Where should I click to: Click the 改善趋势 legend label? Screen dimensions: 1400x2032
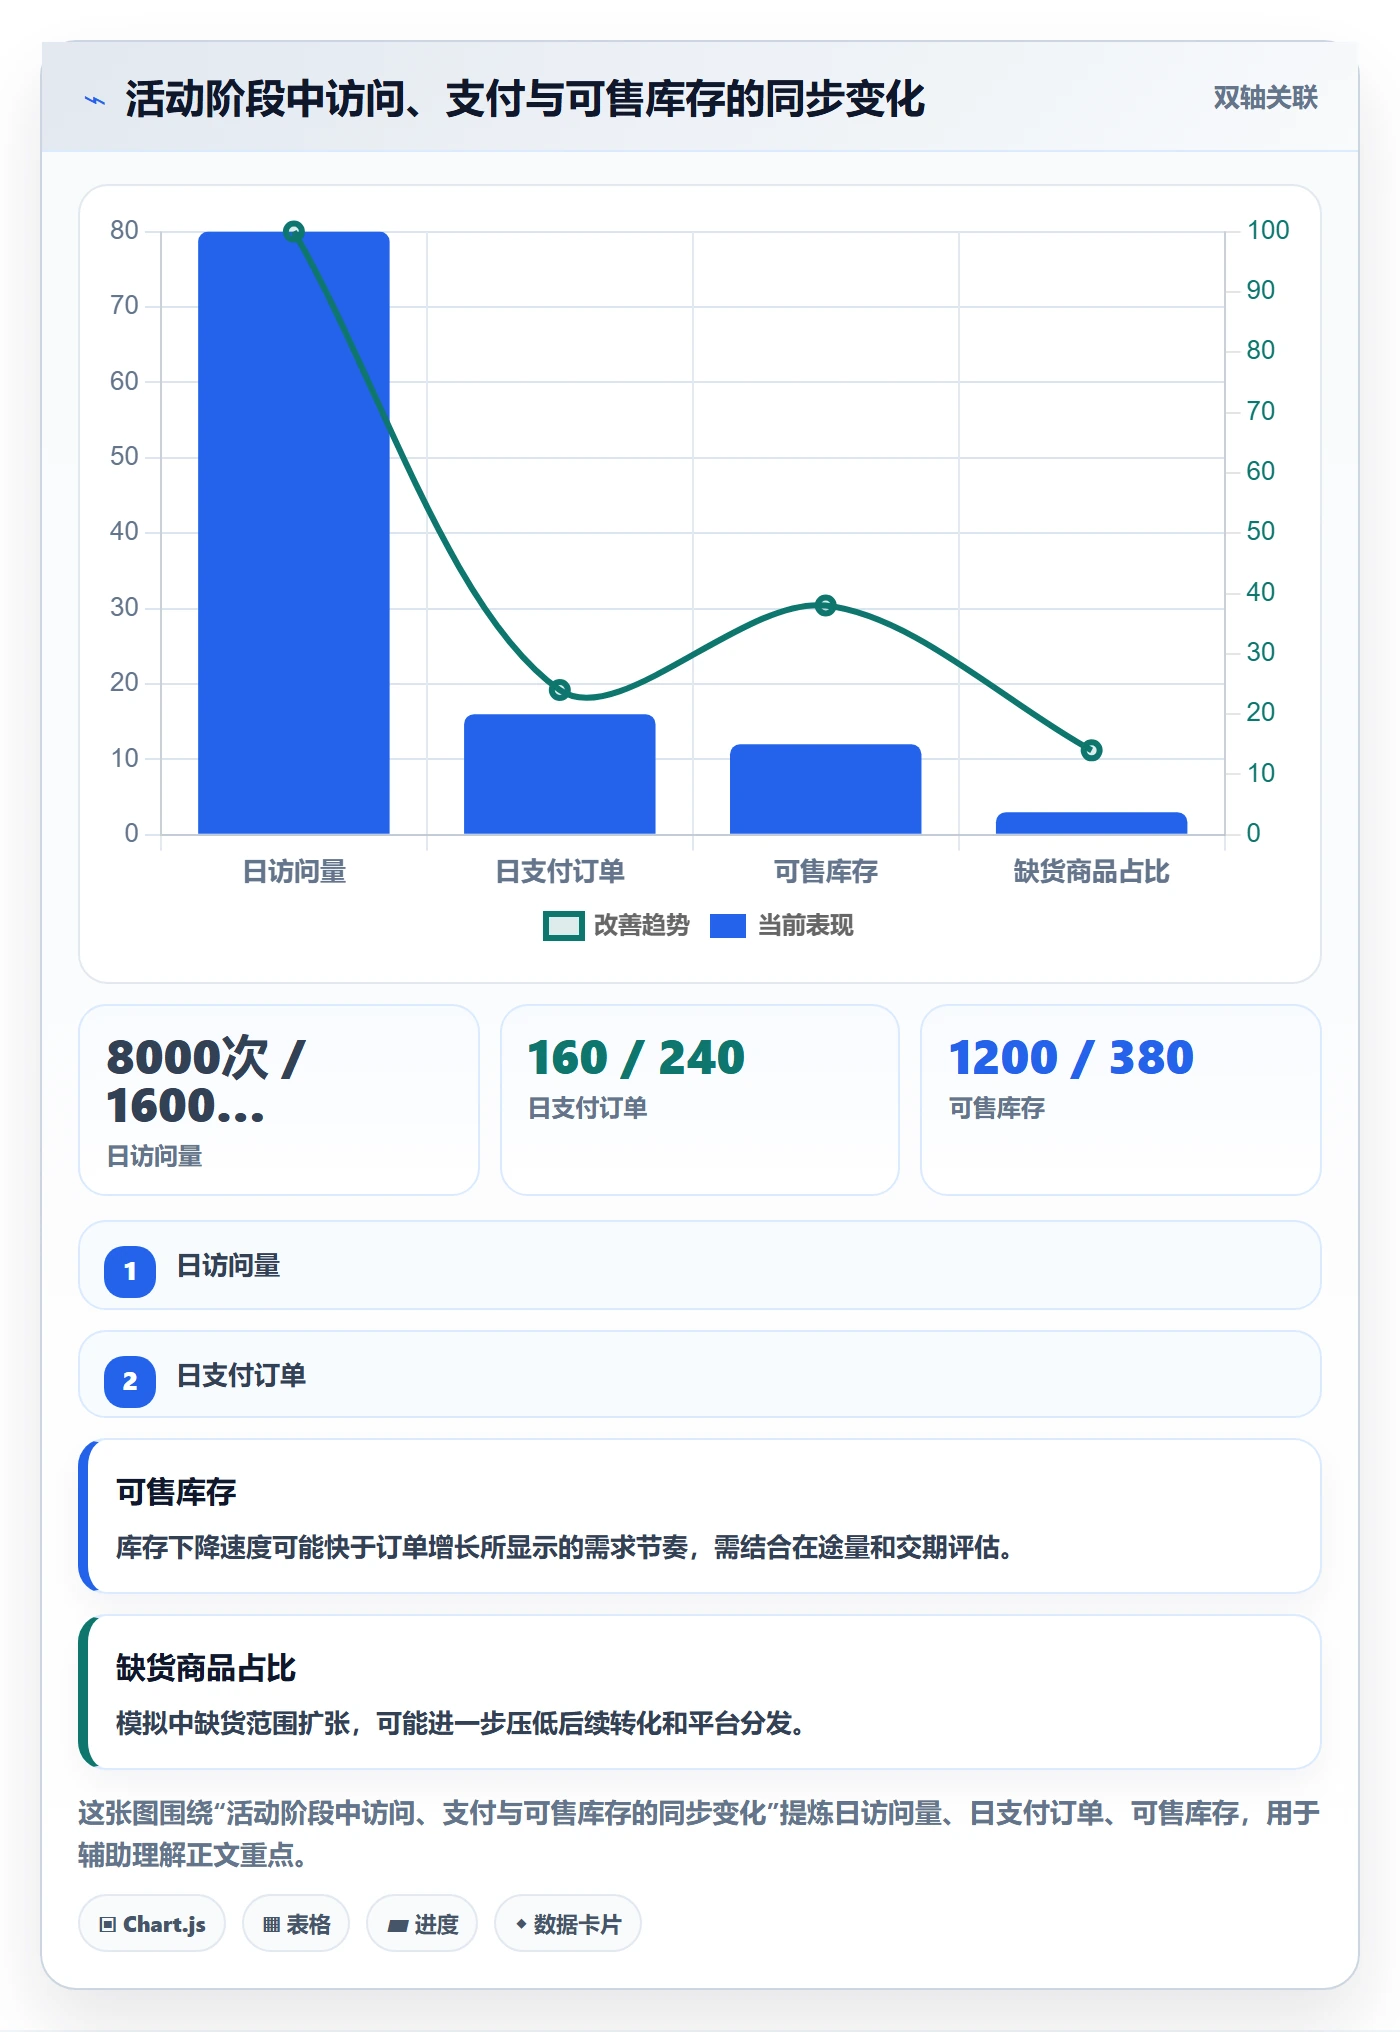click(641, 926)
